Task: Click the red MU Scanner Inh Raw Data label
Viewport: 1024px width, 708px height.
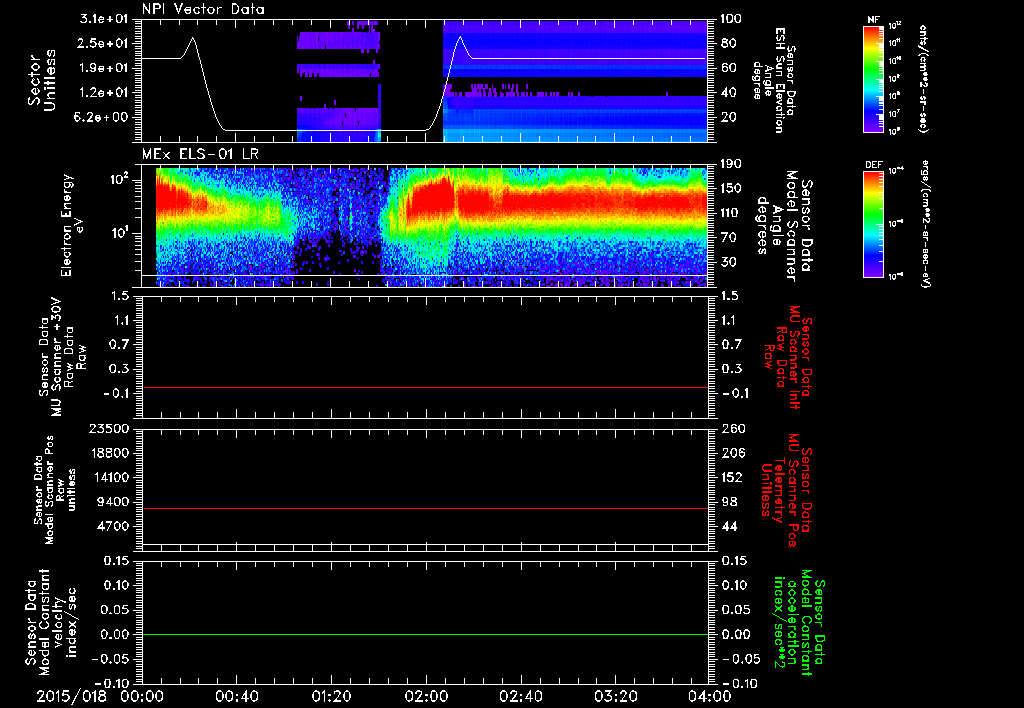Action: 790,357
